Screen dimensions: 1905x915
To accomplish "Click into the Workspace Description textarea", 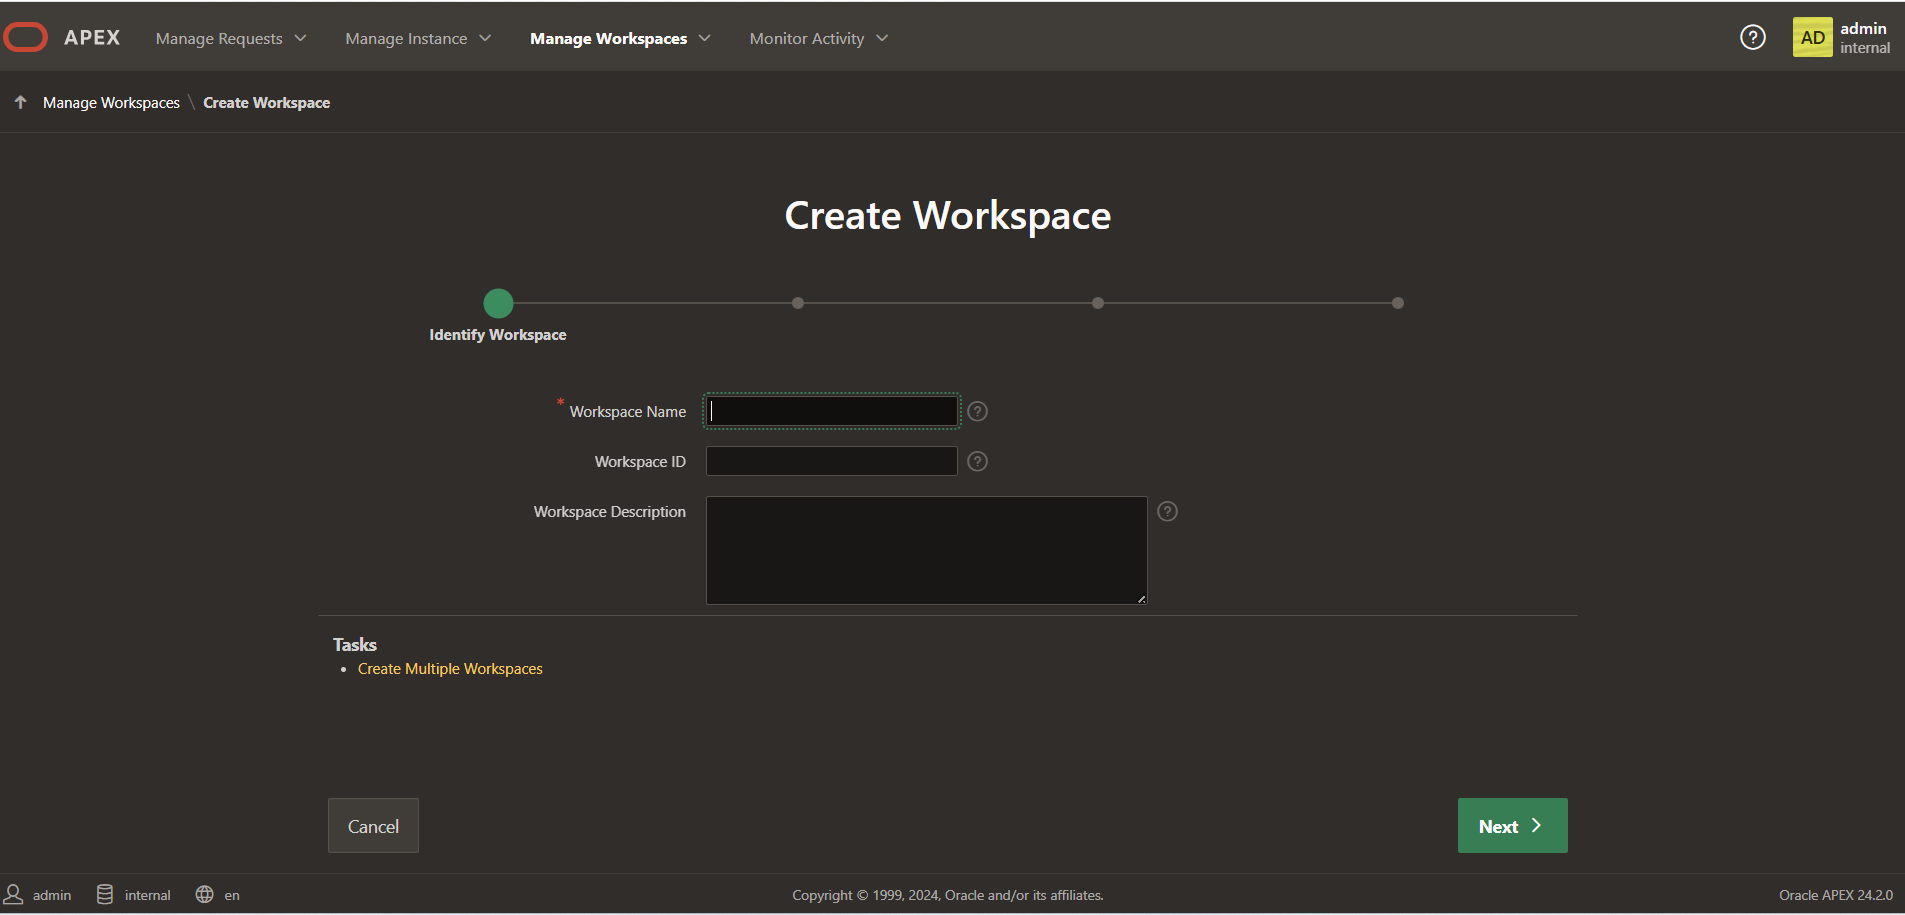I will 926,550.
